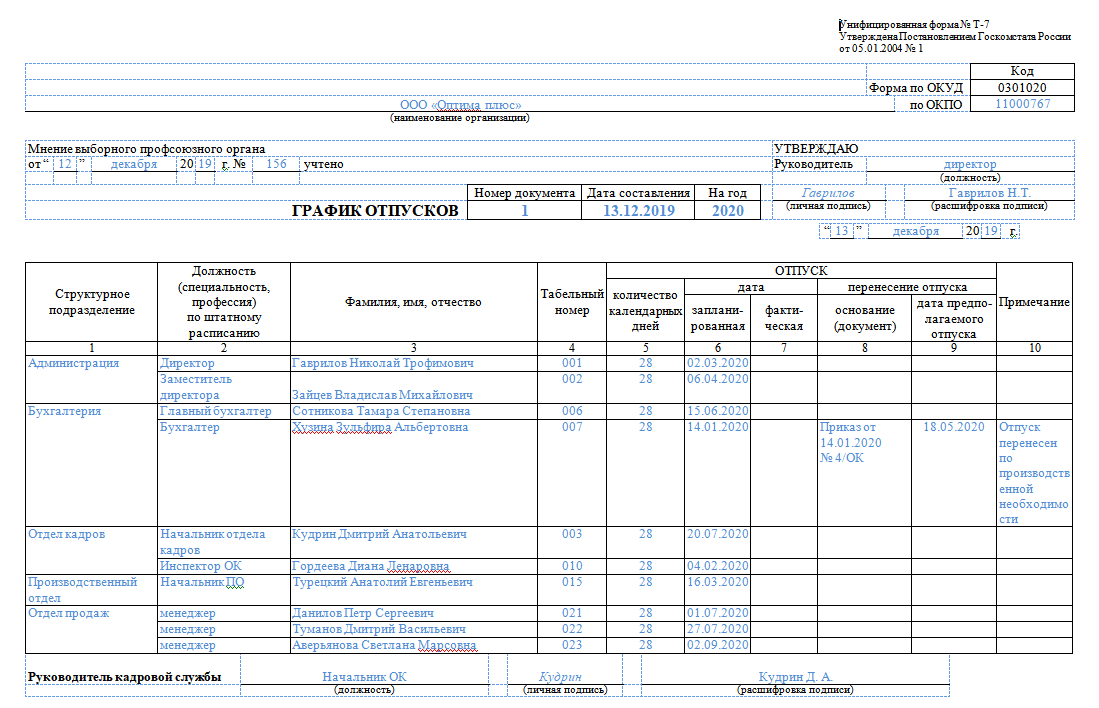Click the Начальник ОК position field at bottom
This screenshot has width=1099, height=708.
coord(364,676)
